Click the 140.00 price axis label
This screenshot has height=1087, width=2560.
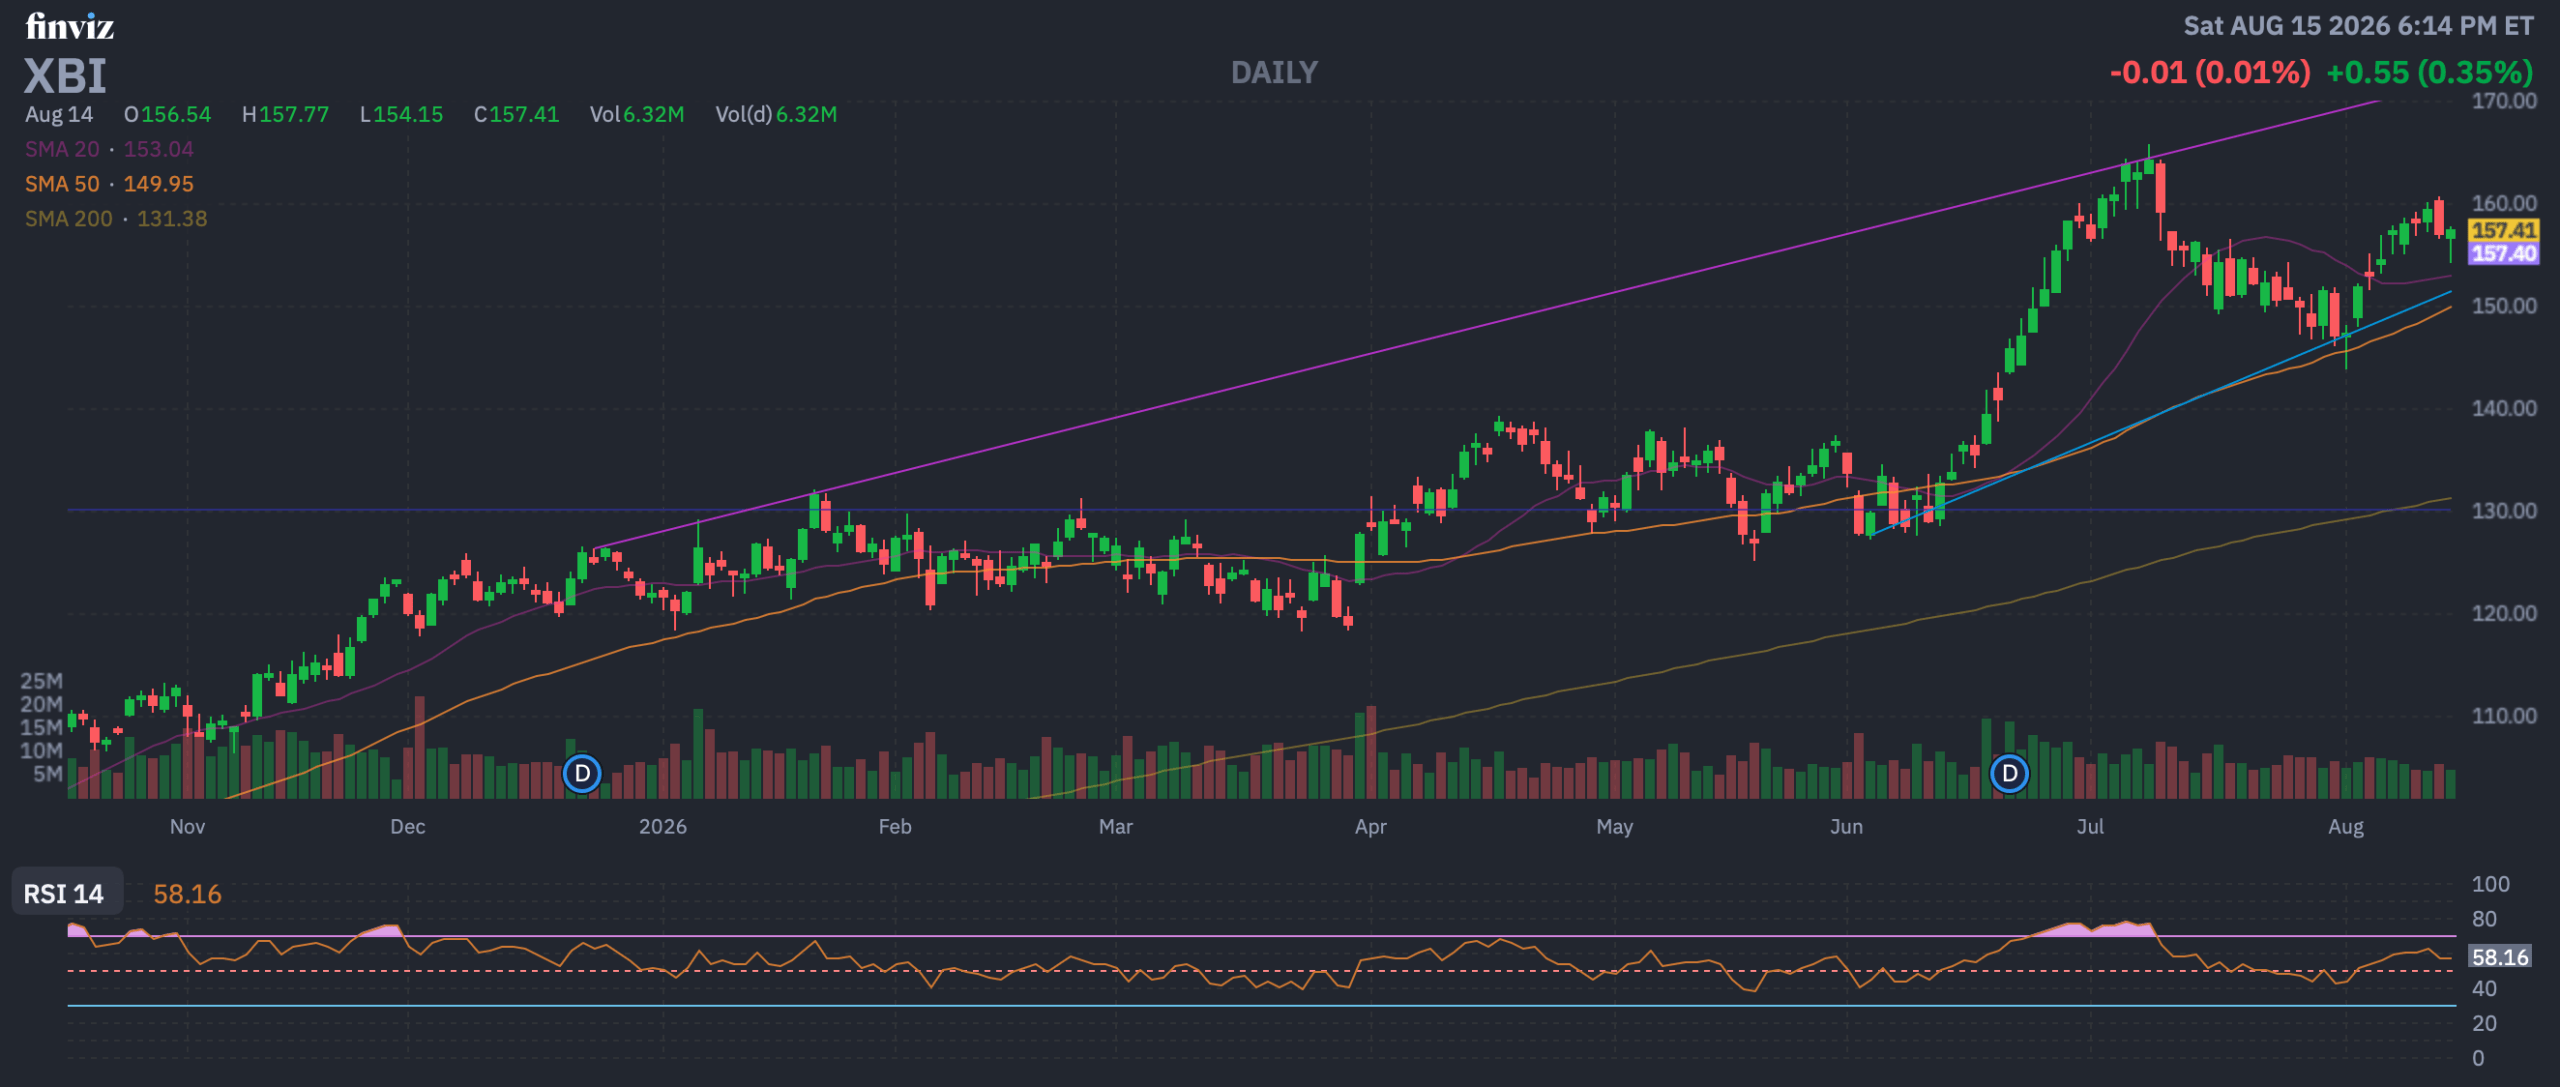tap(2504, 408)
